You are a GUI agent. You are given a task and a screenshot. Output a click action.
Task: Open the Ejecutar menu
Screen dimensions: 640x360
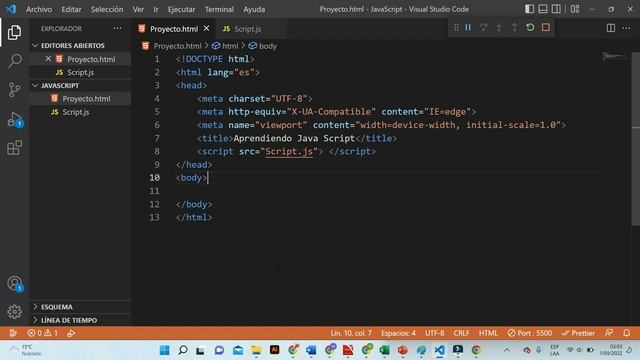point(181,9)
